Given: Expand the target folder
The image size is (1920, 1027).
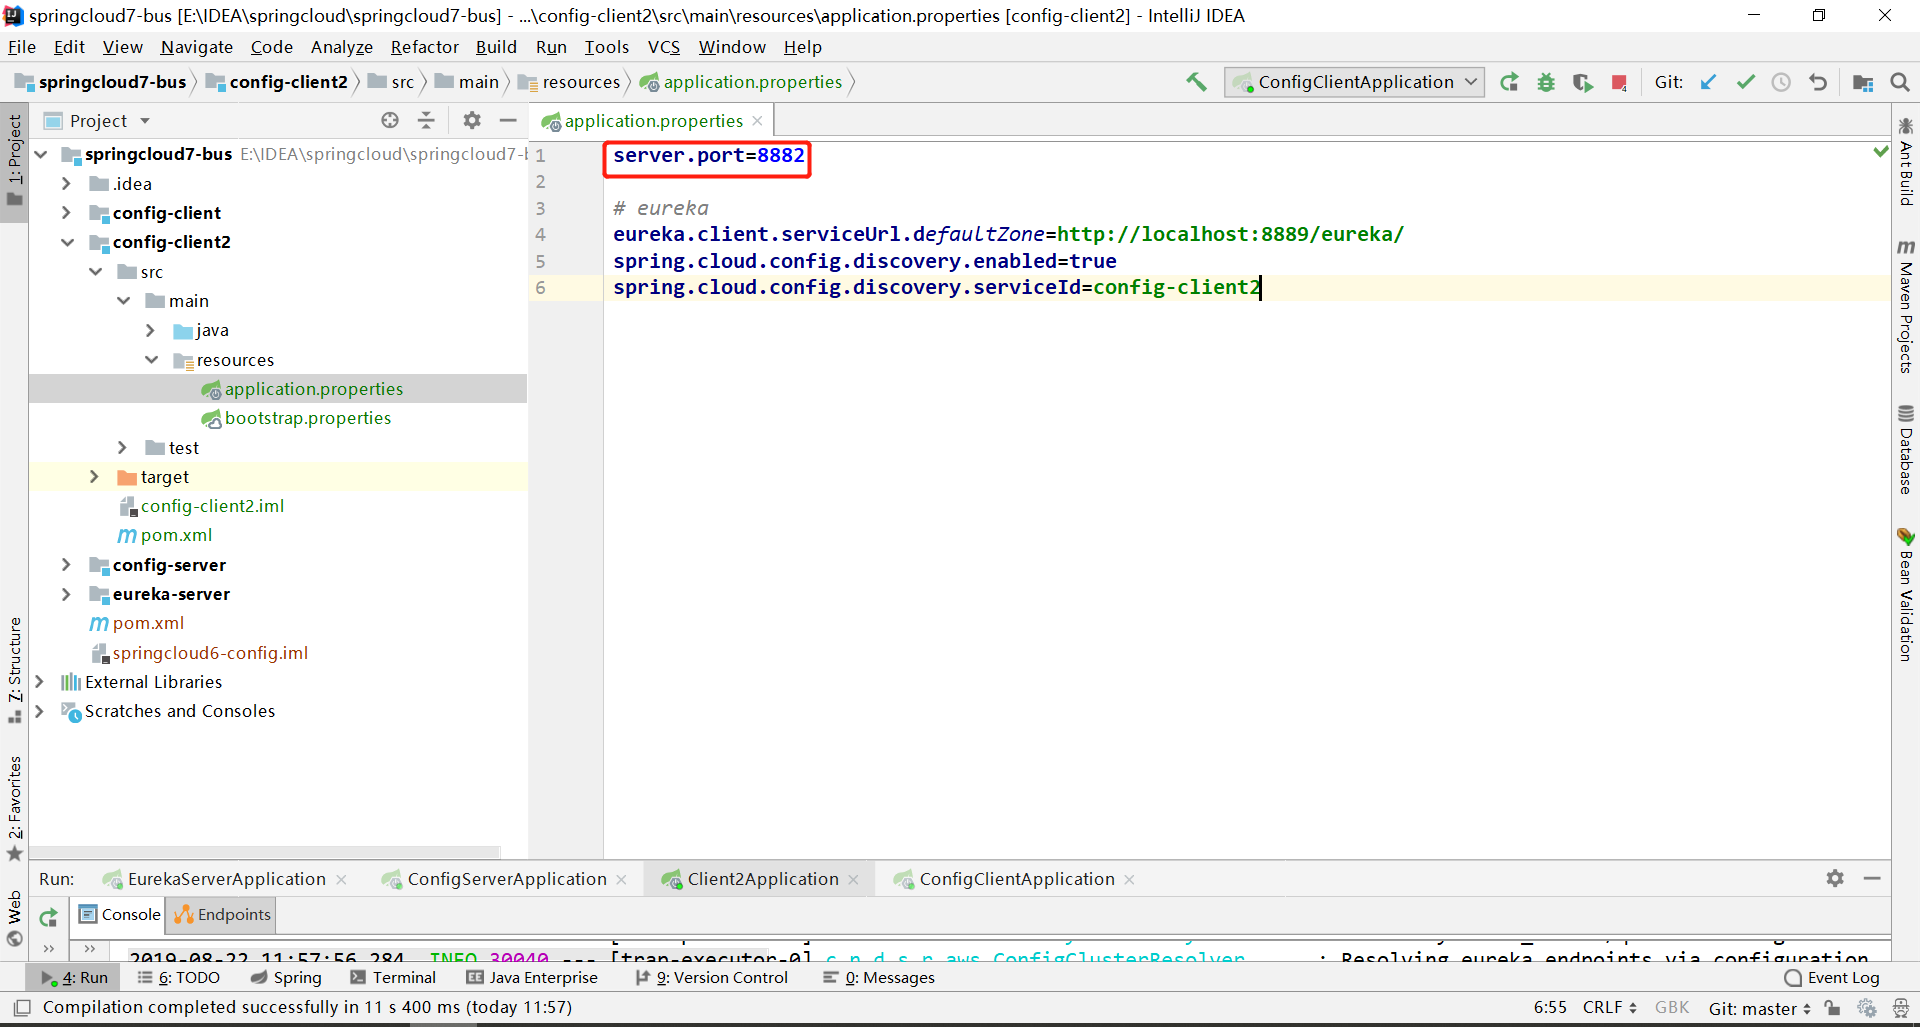Looking at the screenshot, I should click(94, 477).
